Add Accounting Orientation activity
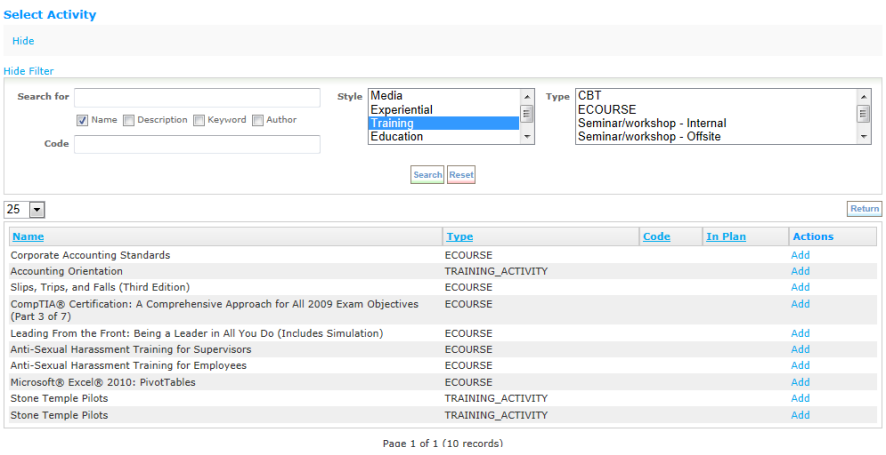Screen dimensions: 886x455 [x=800, y=271]
